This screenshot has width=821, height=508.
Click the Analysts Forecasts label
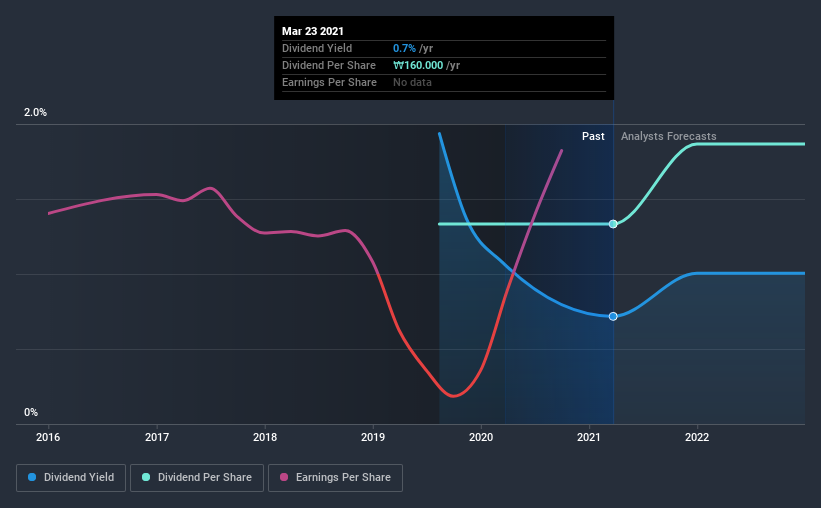(x=669, y=136)
